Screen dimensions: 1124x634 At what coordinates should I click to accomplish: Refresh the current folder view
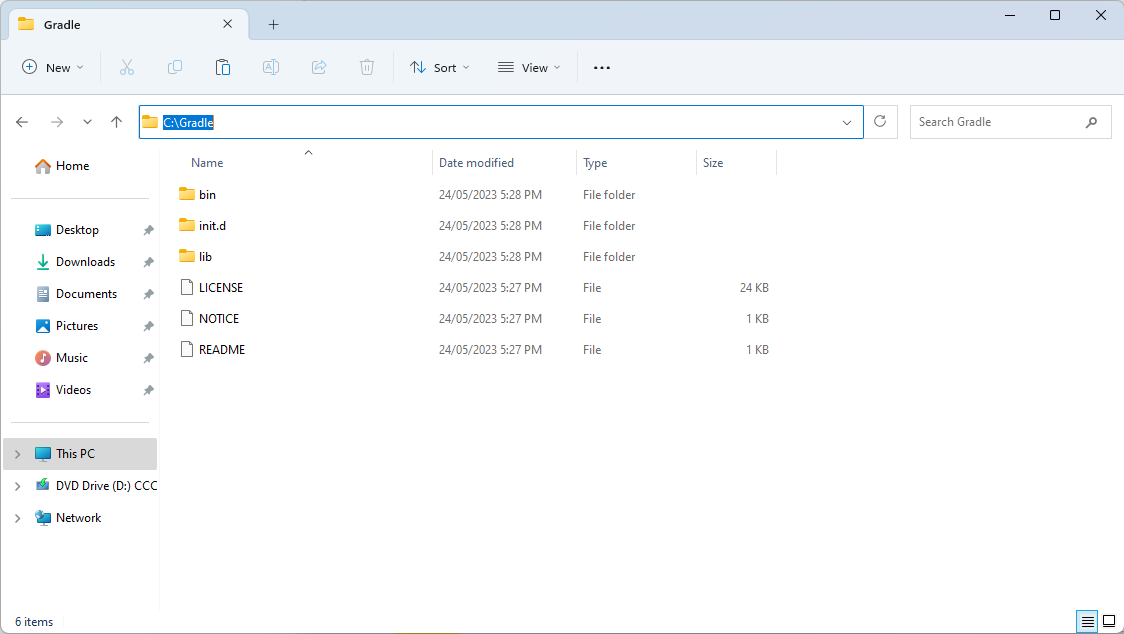[880, 121]
